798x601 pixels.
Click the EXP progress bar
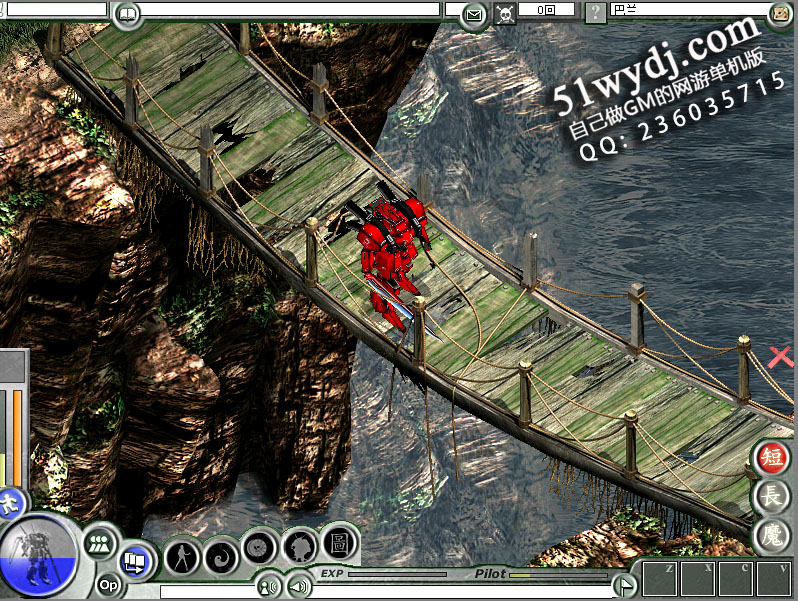tap(397, 575)
